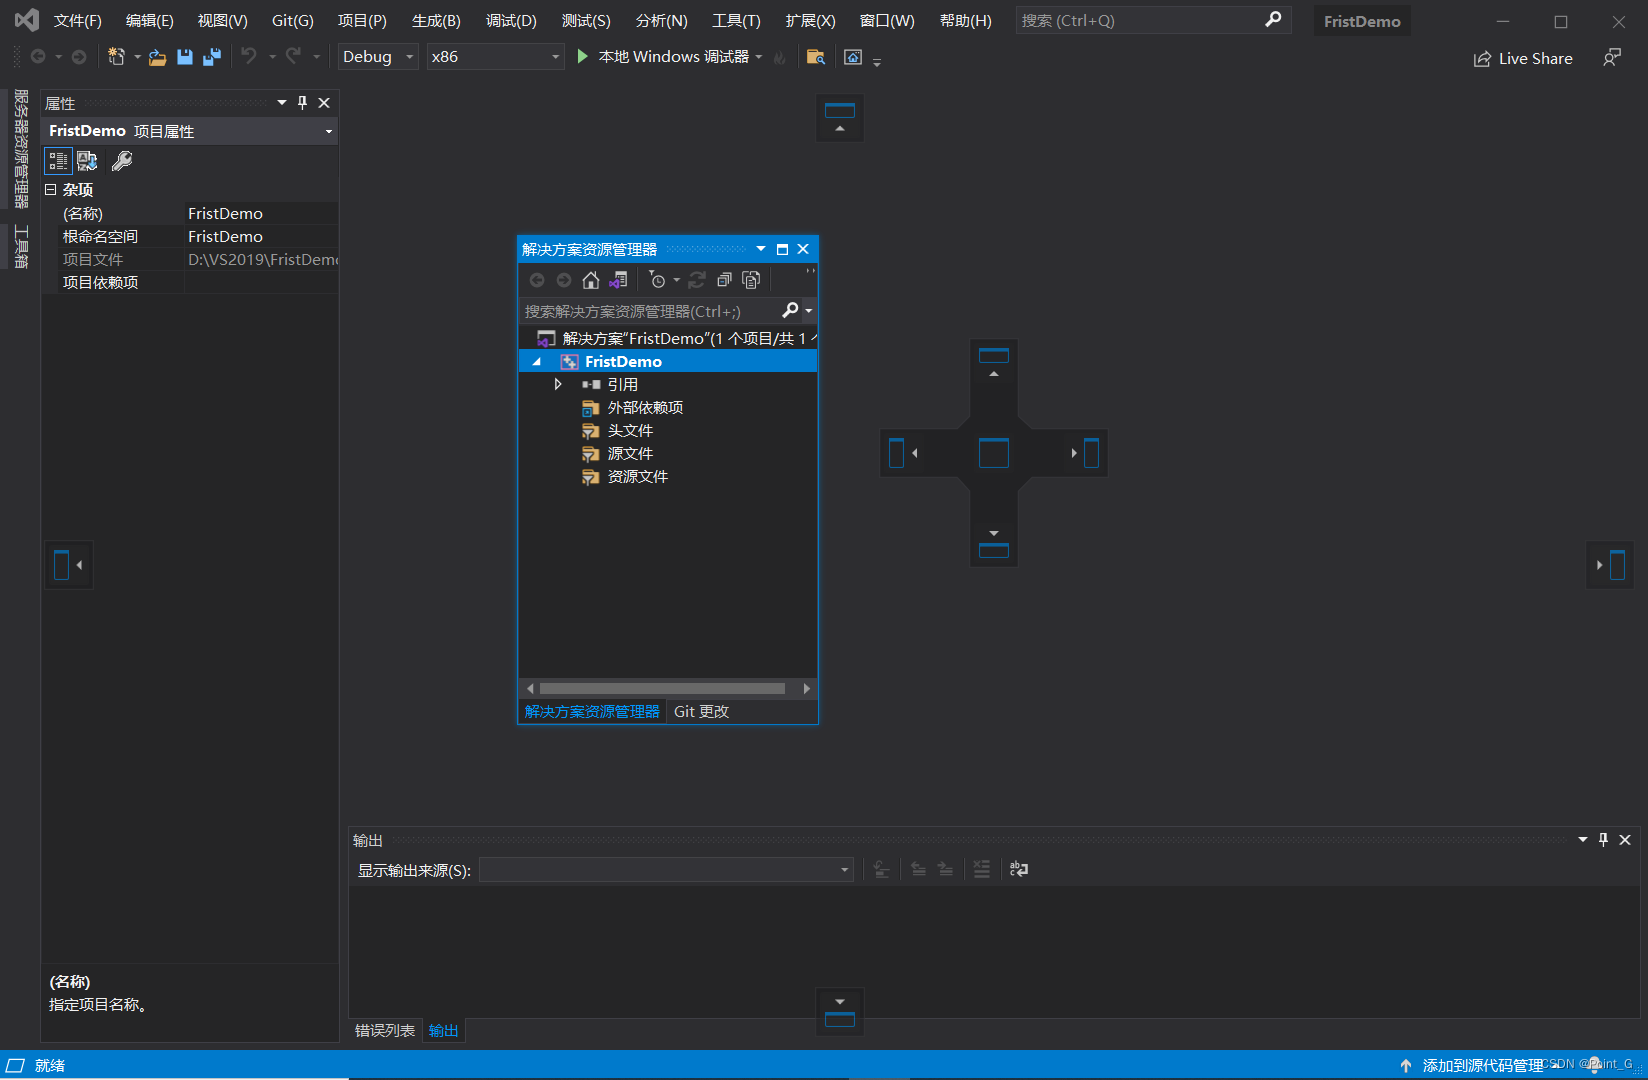
Task: Open Solution Explorer window options dropdown arrow
Action: (x=761, y=249)
